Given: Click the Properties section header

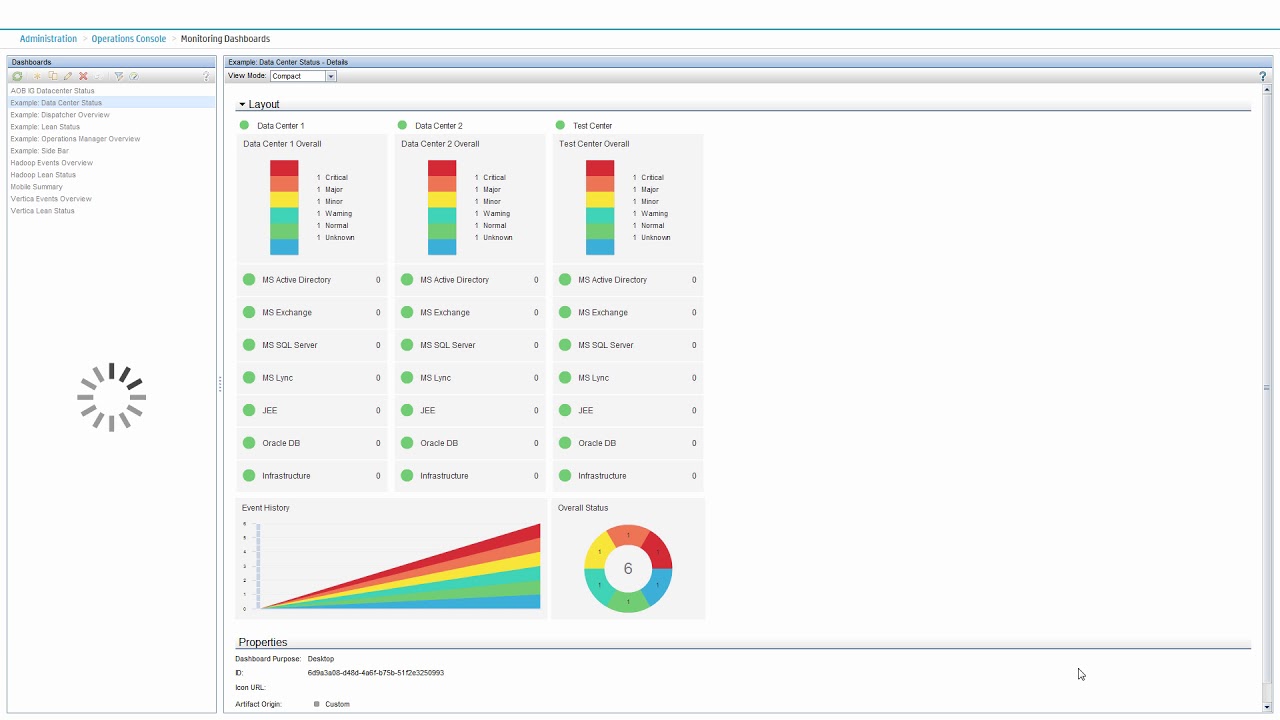Looking at the screenshot, I should [263, 642].
